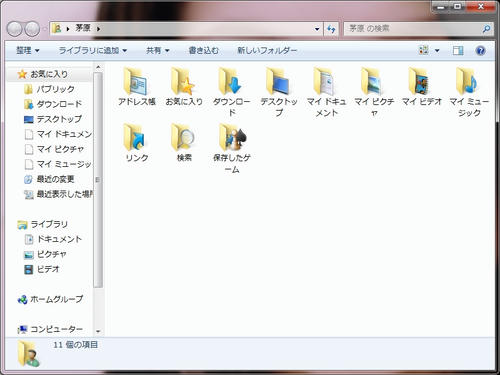Click the help question mark icon

(x=480, y=51)
